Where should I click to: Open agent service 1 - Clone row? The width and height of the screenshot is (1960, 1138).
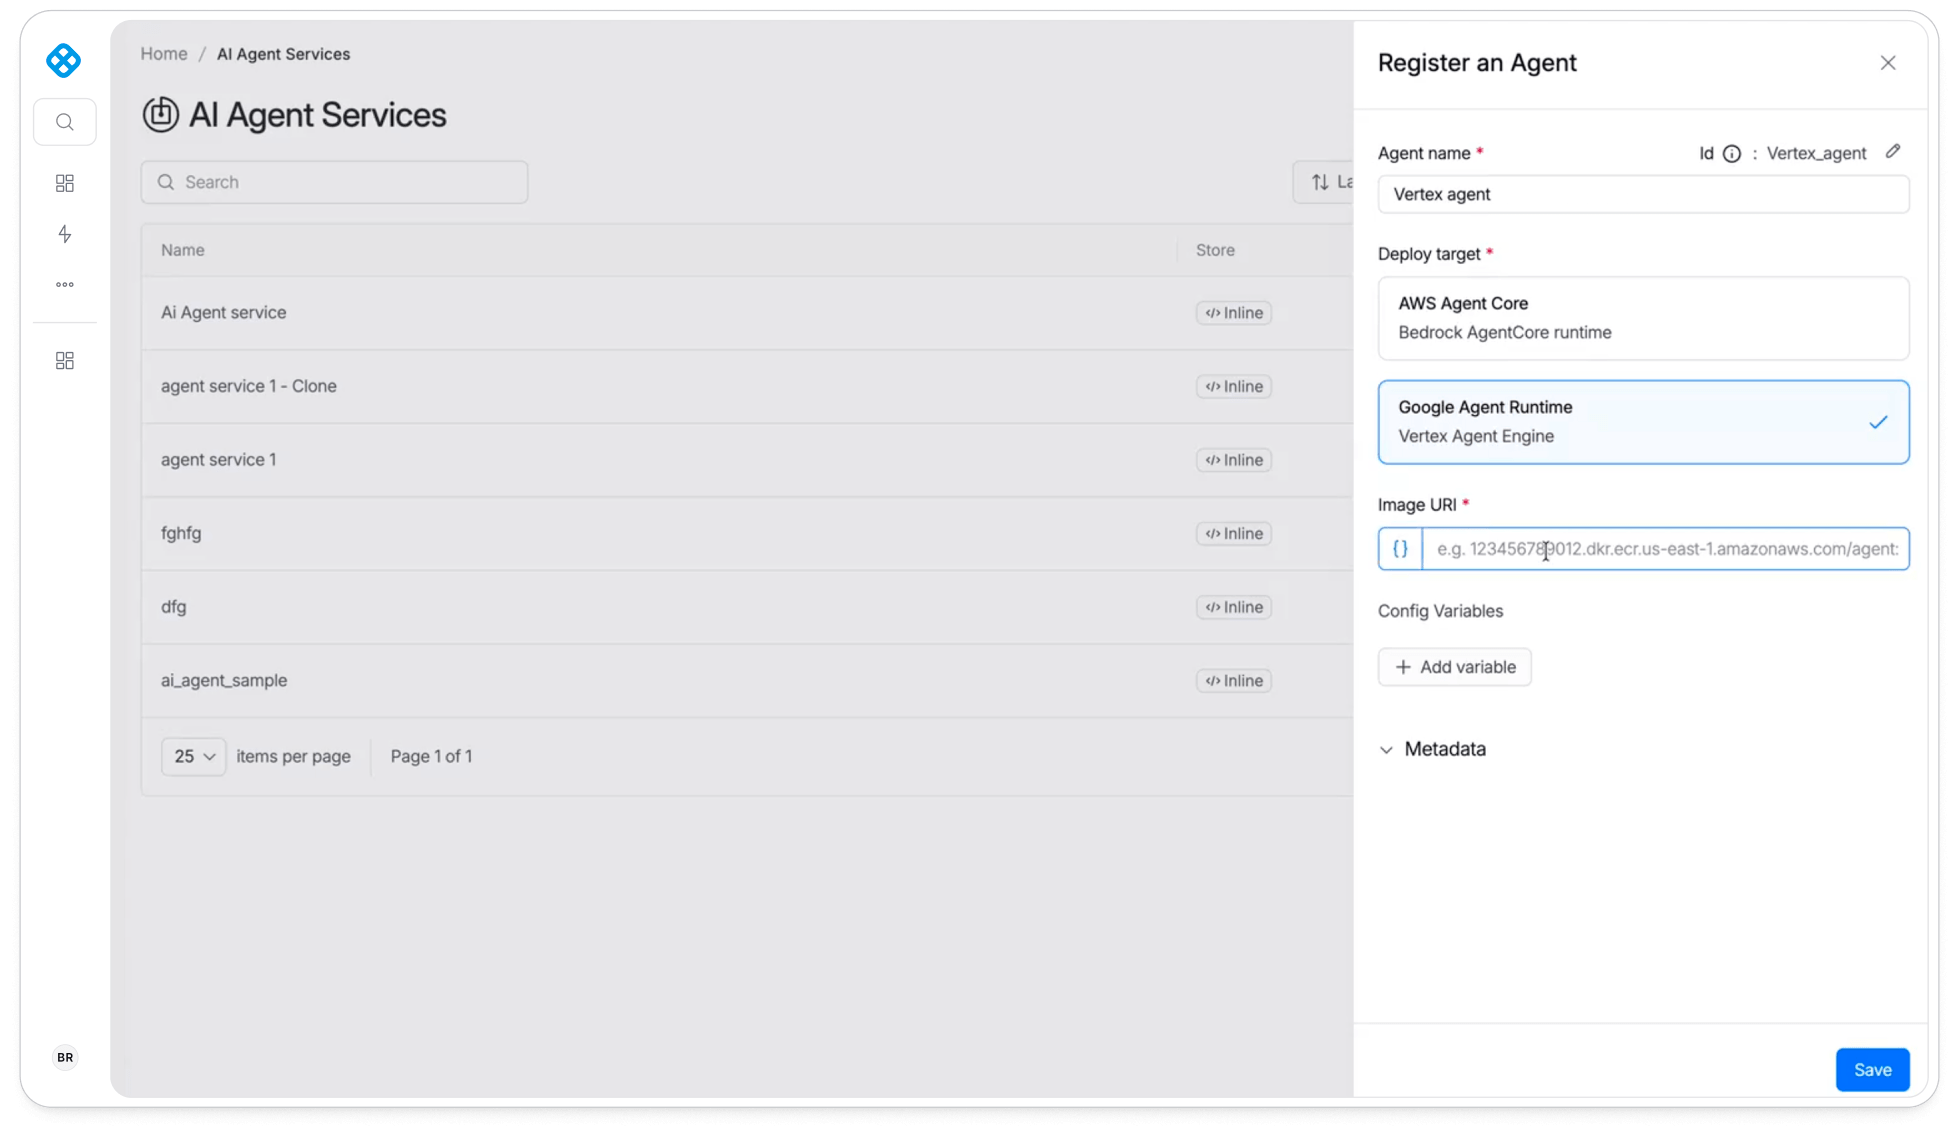tap(747, 386)
